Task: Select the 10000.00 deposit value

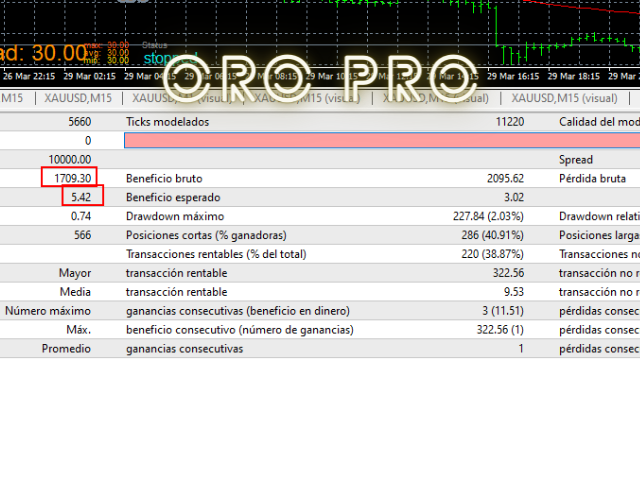Action: (x=70, y=160)
